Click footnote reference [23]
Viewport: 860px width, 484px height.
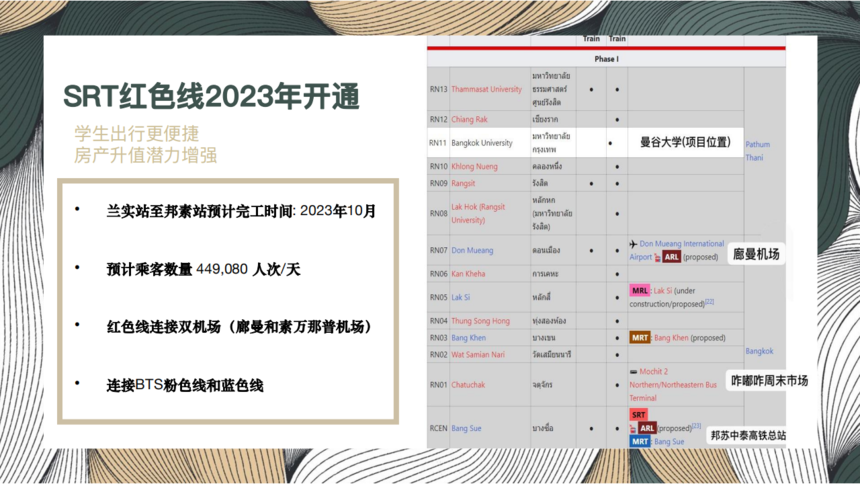click(x=696, y=425)
